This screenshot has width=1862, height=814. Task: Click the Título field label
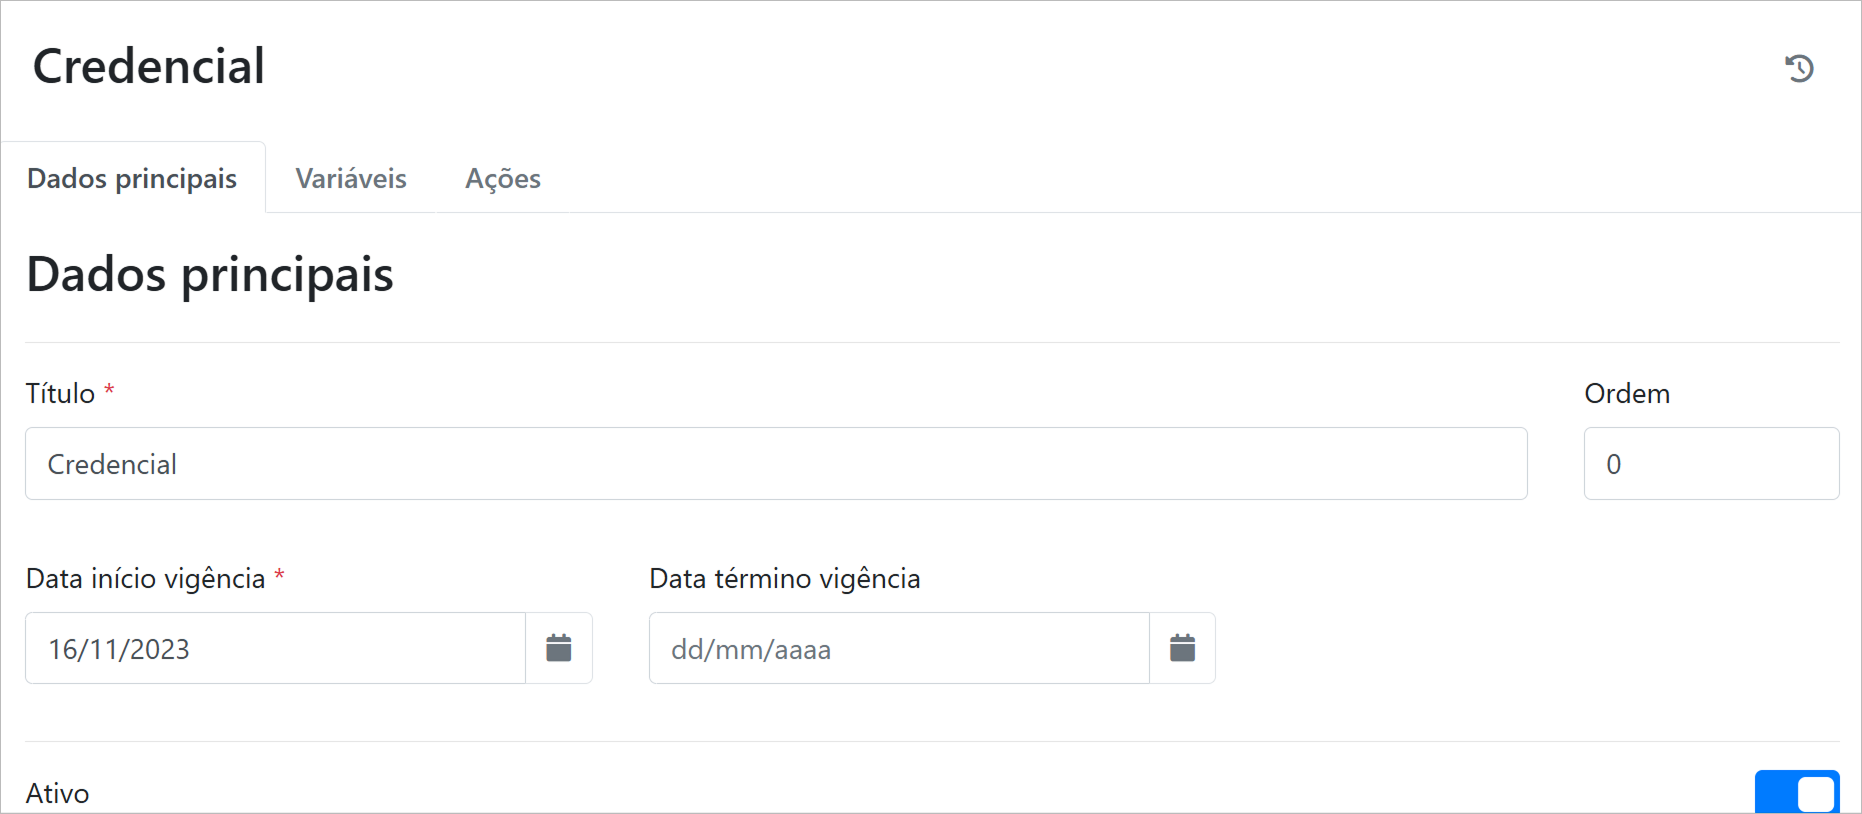point(60,394)
